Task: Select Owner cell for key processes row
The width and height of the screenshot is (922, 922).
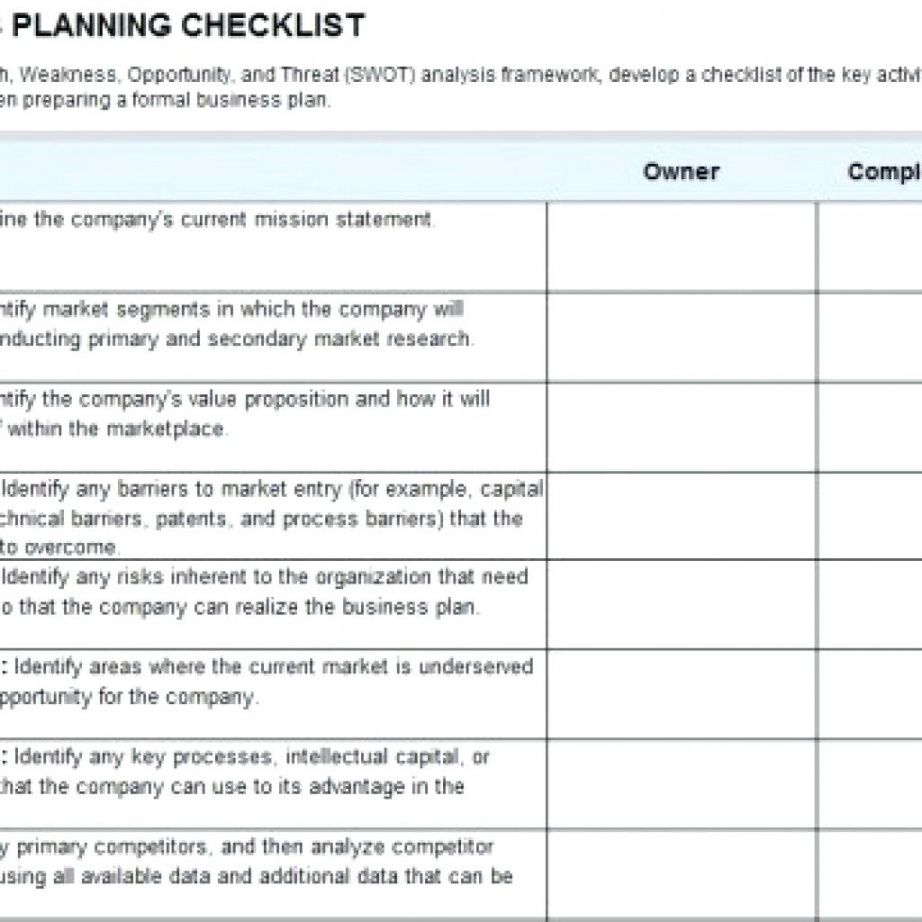Action: pos(681,784)
